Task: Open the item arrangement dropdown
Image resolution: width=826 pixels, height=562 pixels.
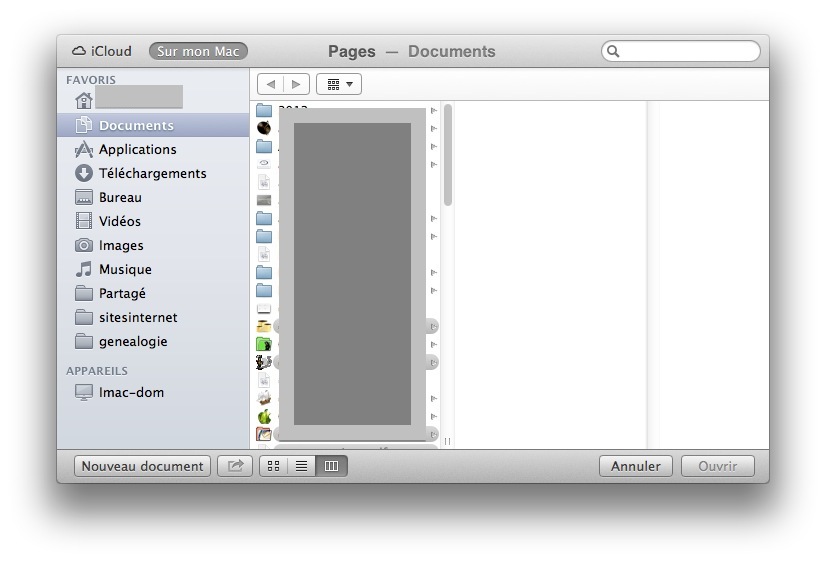Action: 339,84
